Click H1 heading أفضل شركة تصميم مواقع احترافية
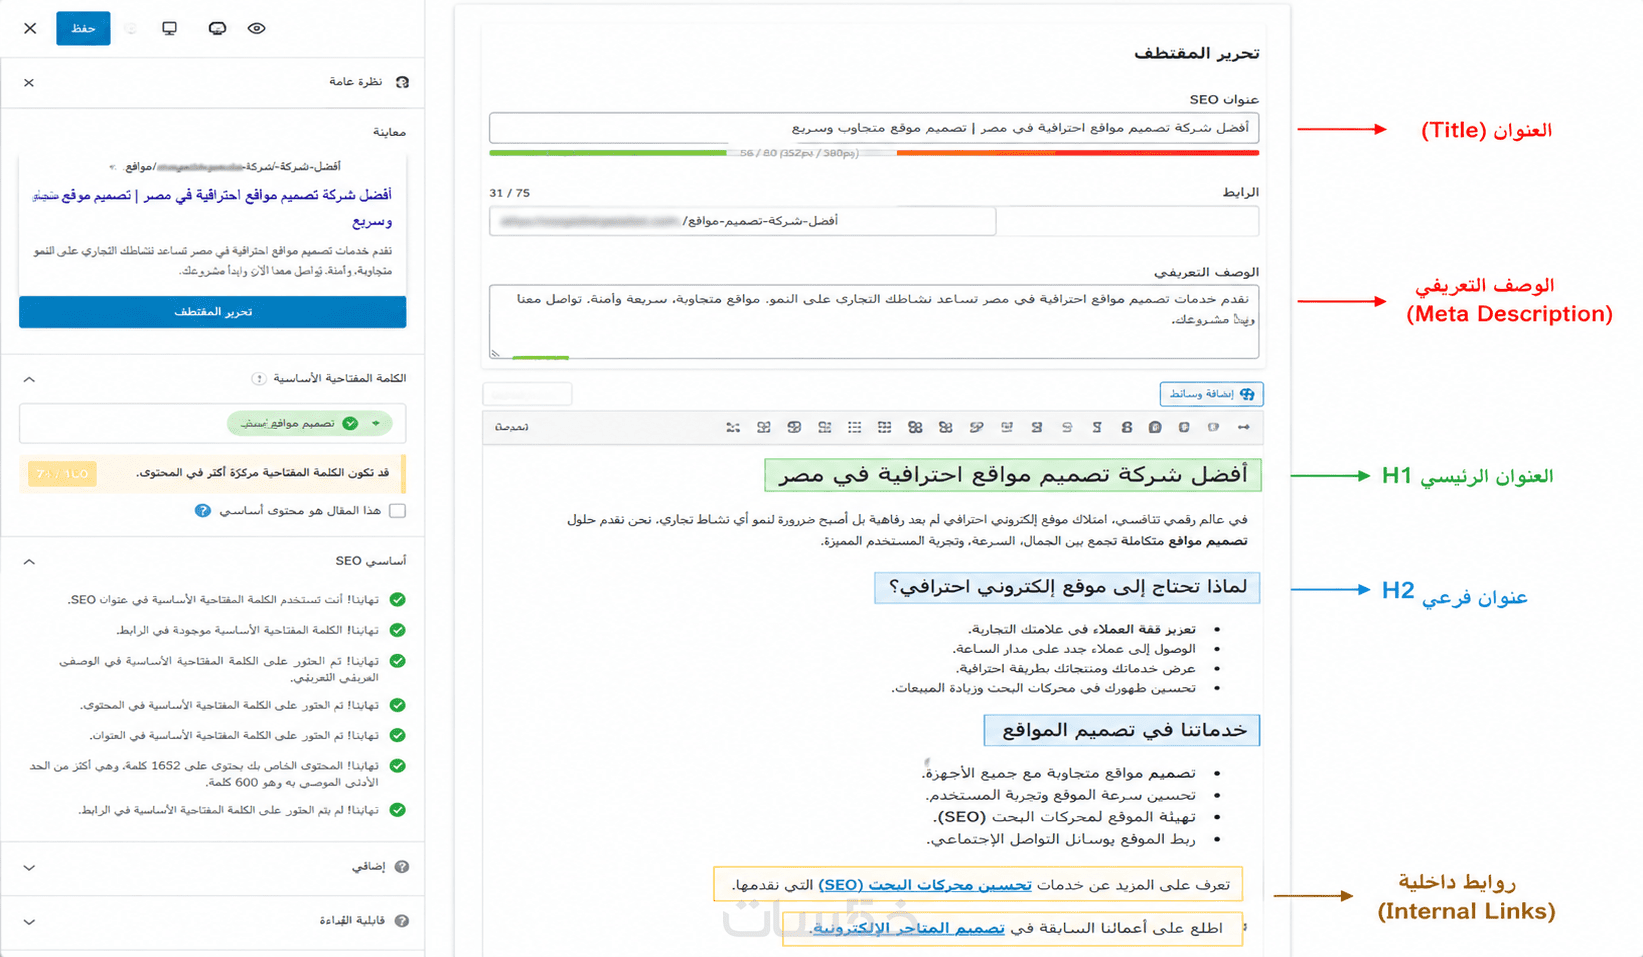The image size is (1643, 957). (x=1013, y=475)
